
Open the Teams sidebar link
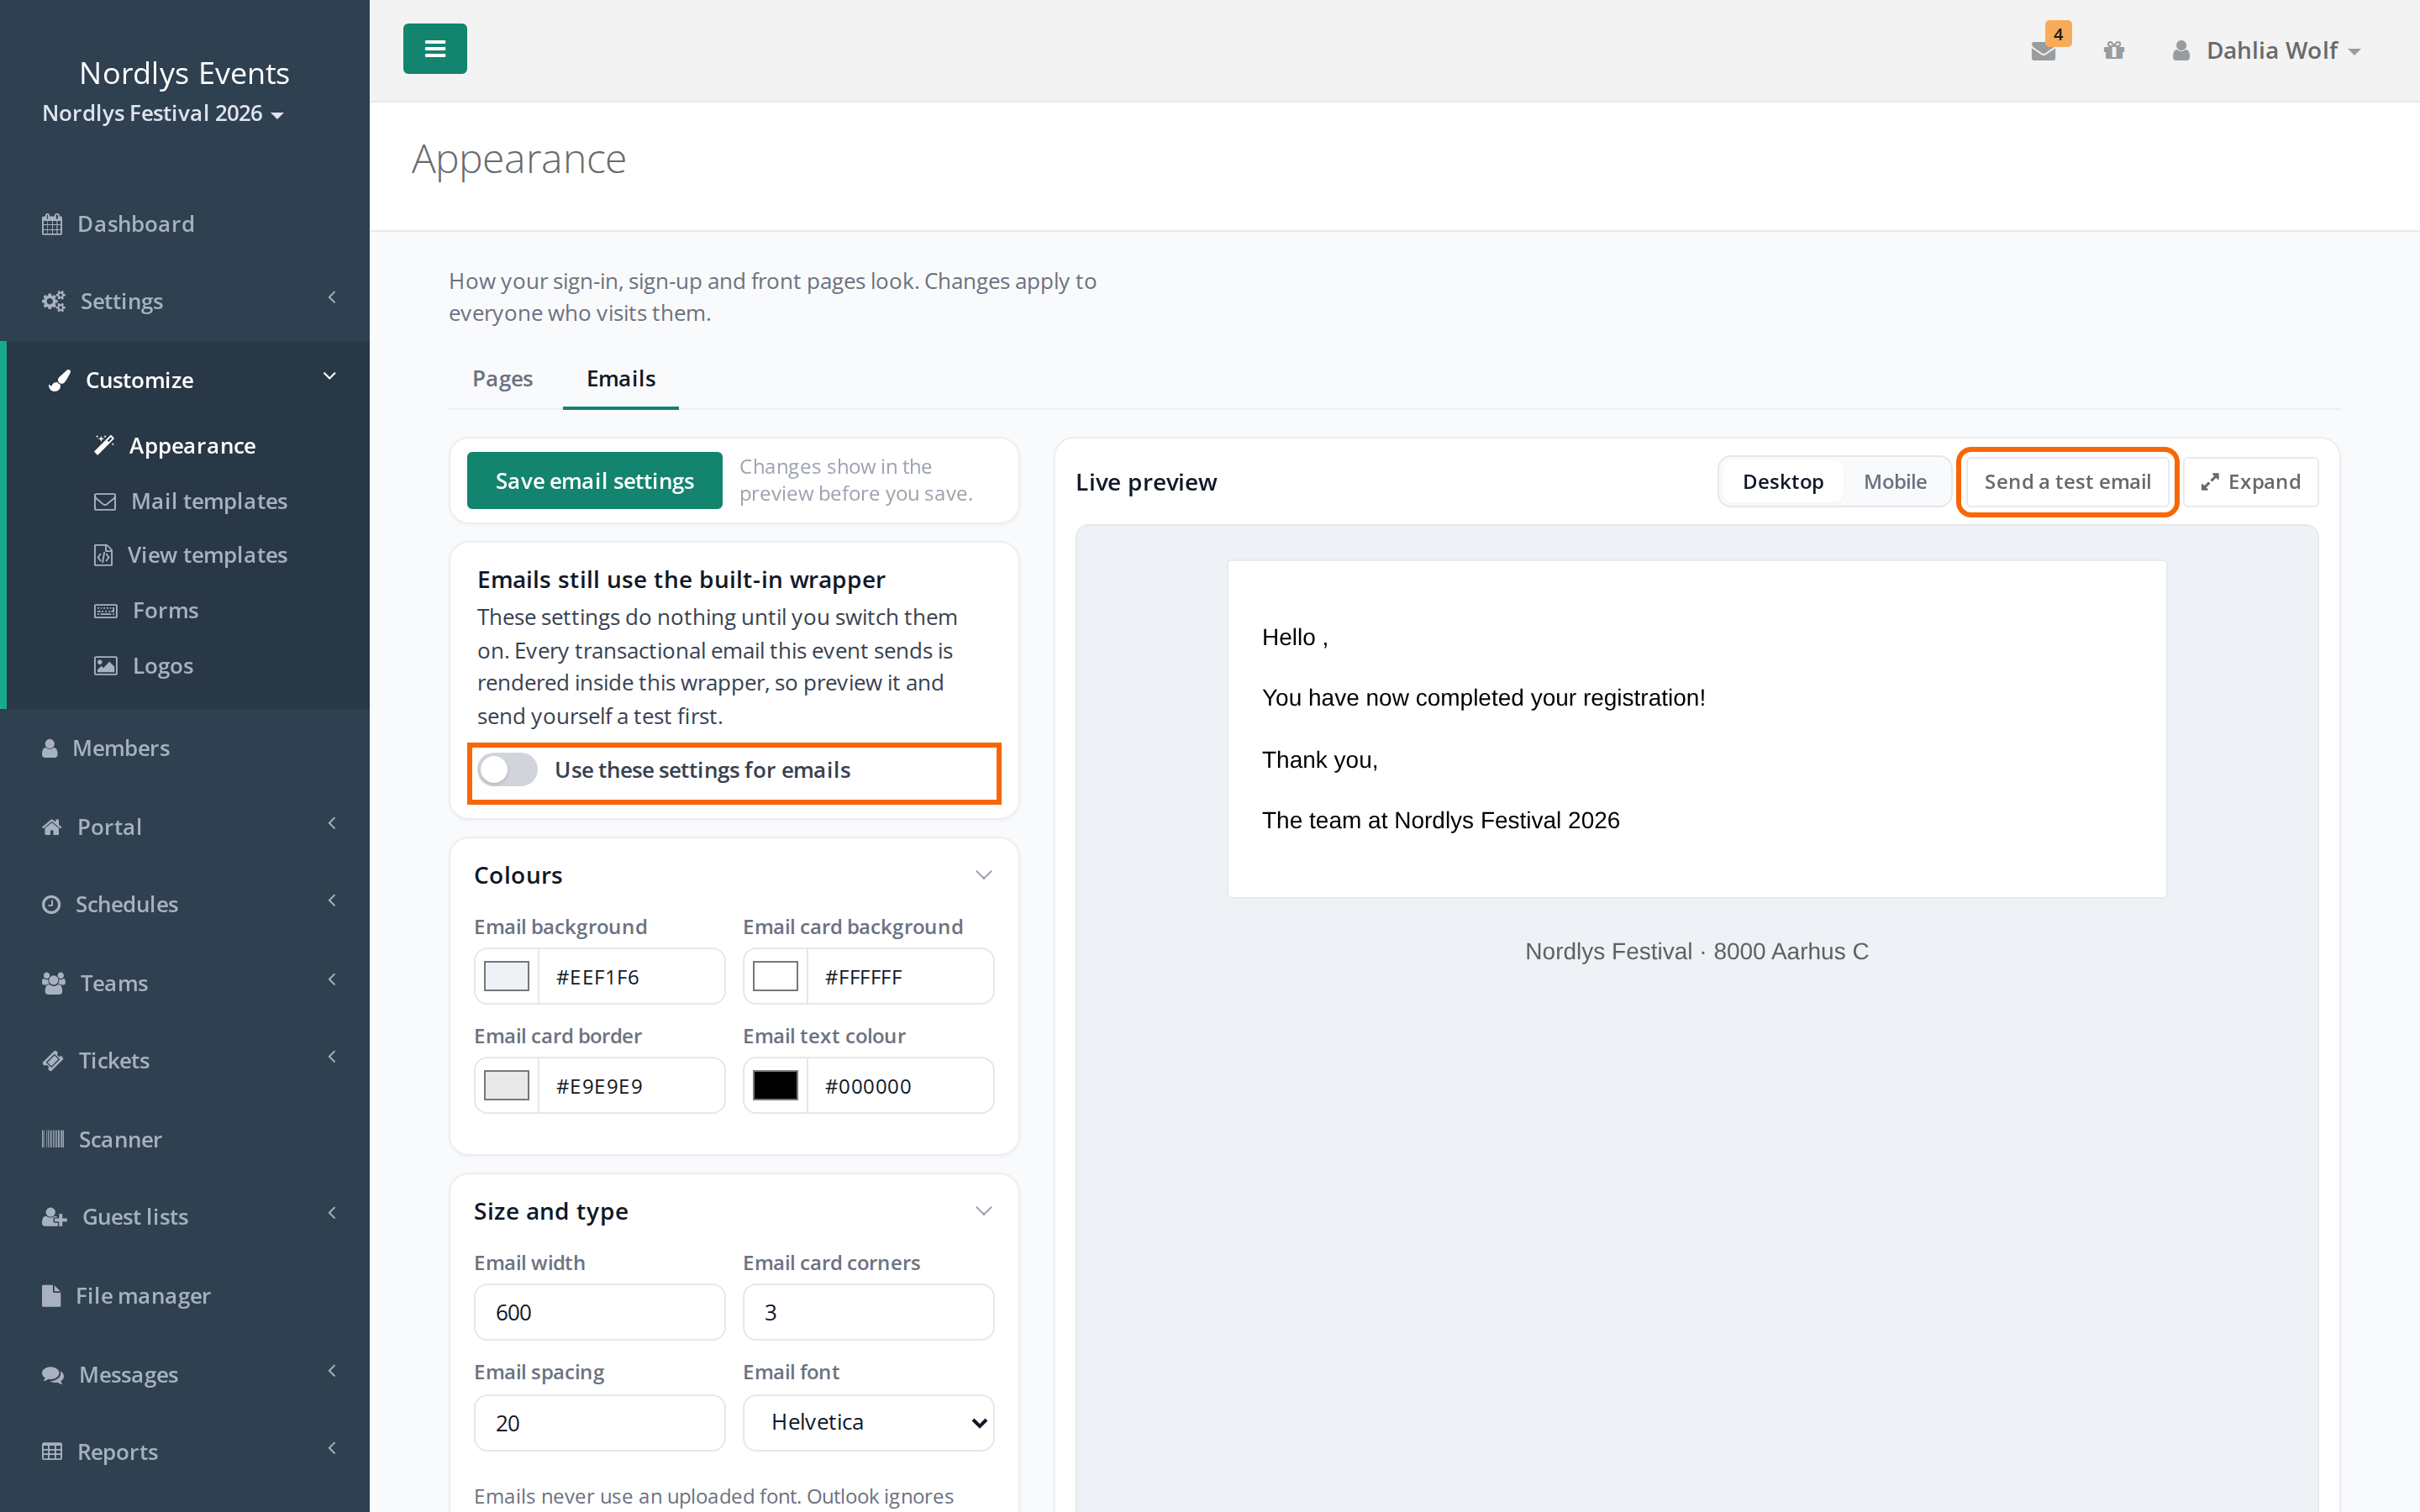tap(185, 983)
